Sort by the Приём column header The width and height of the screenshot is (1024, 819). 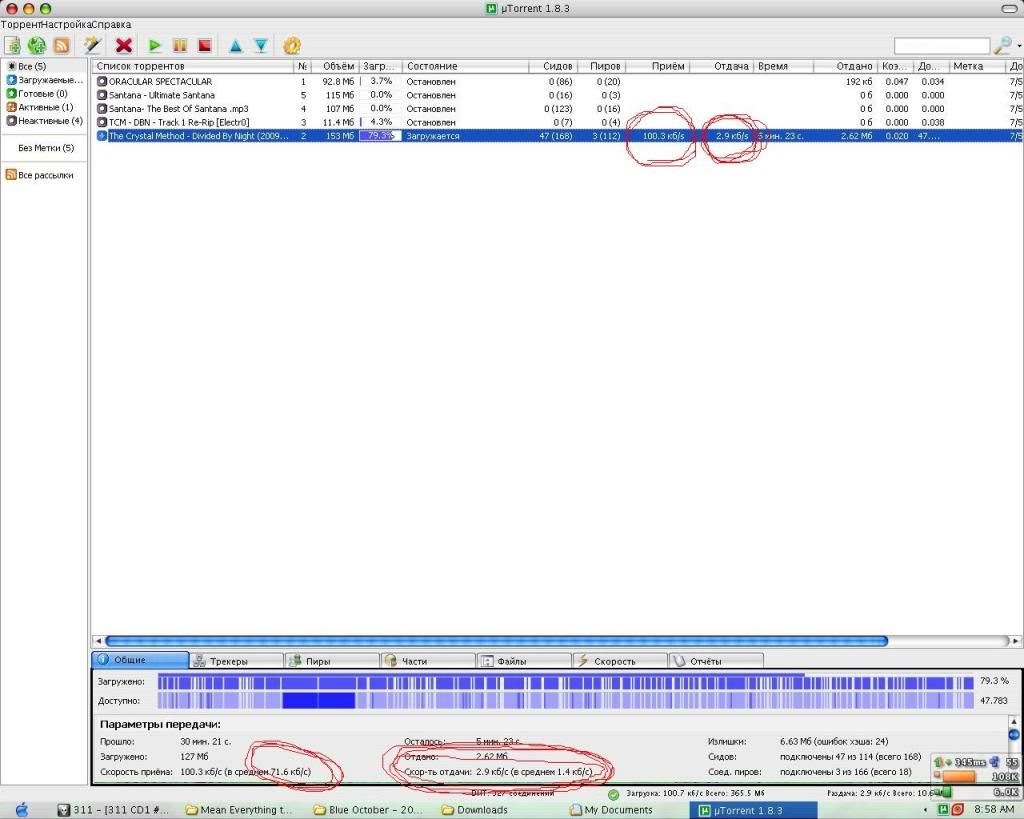(658, 66)
